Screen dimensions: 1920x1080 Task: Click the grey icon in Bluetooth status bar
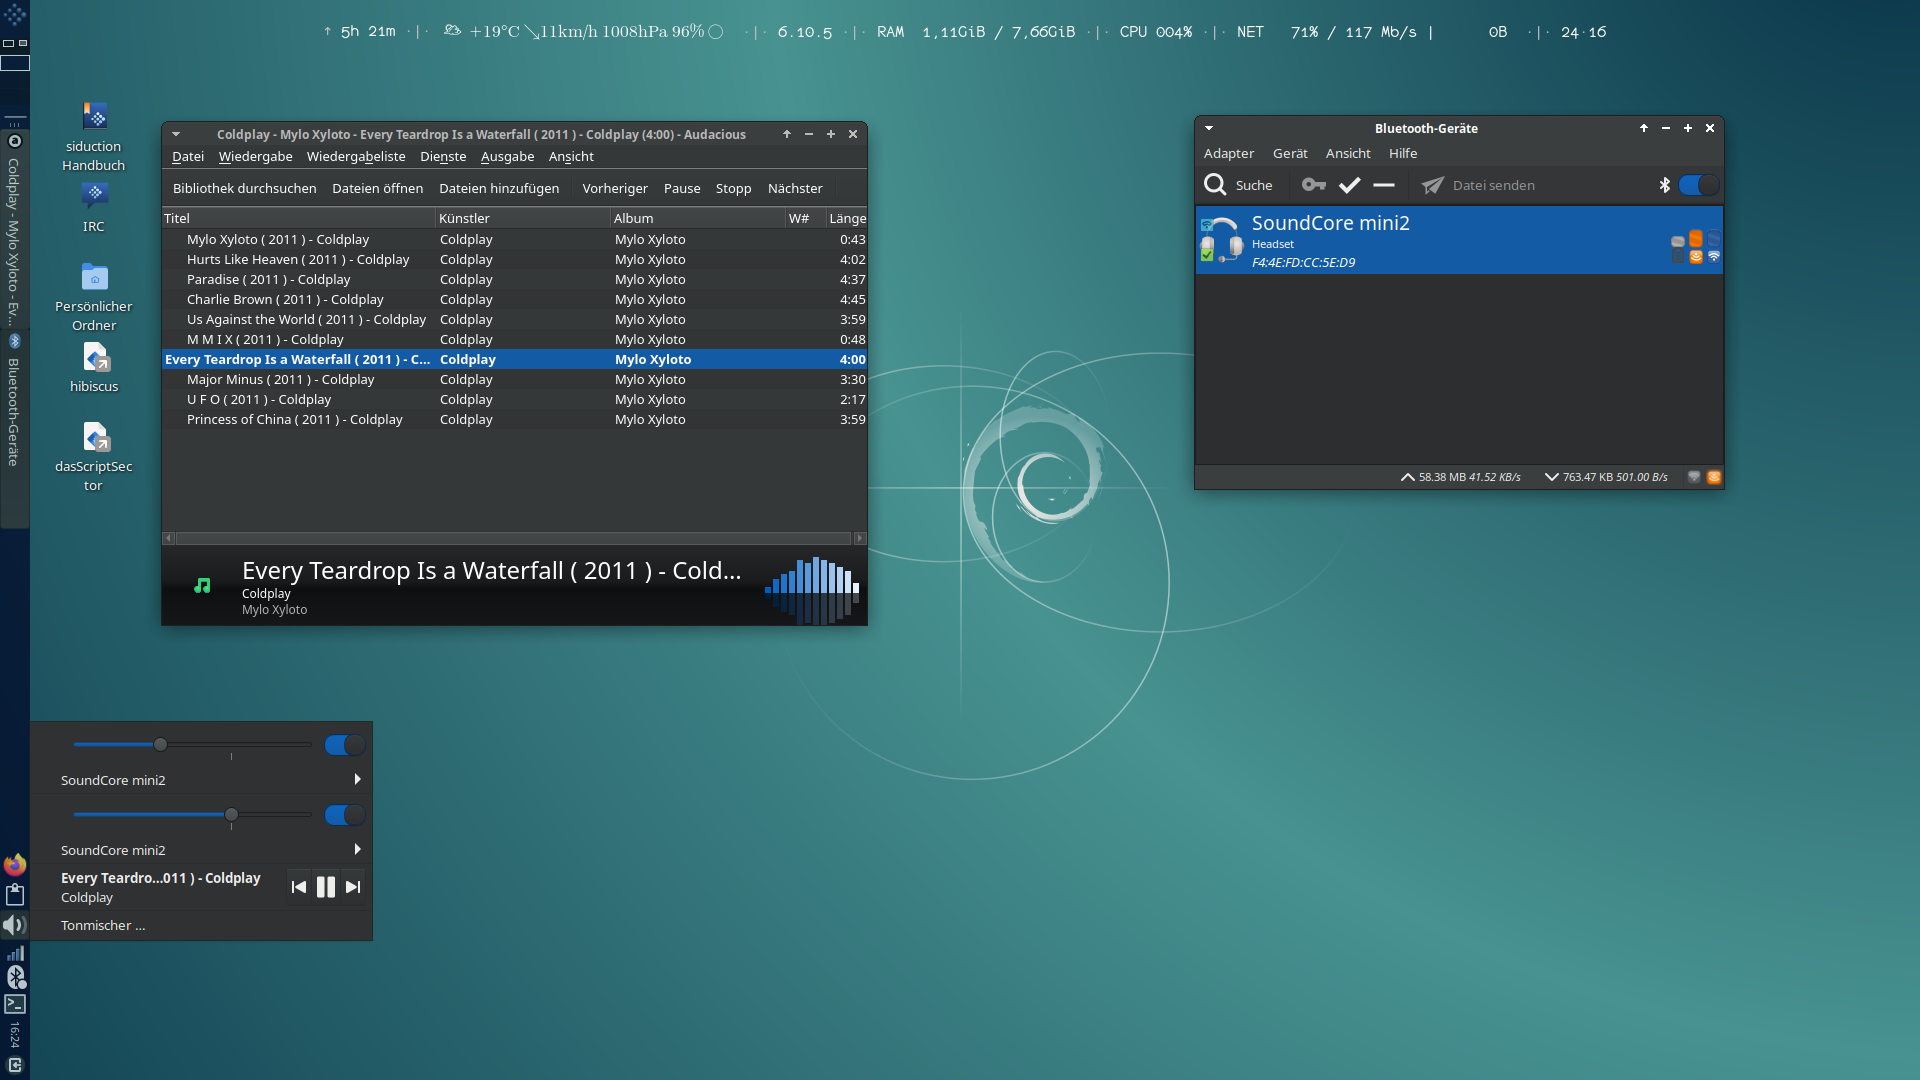coord(1694,477)
